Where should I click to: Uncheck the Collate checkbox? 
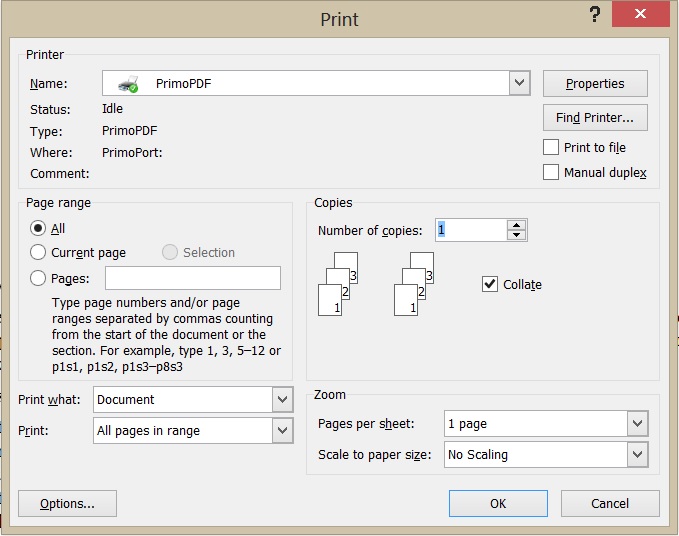click(490, 284)
